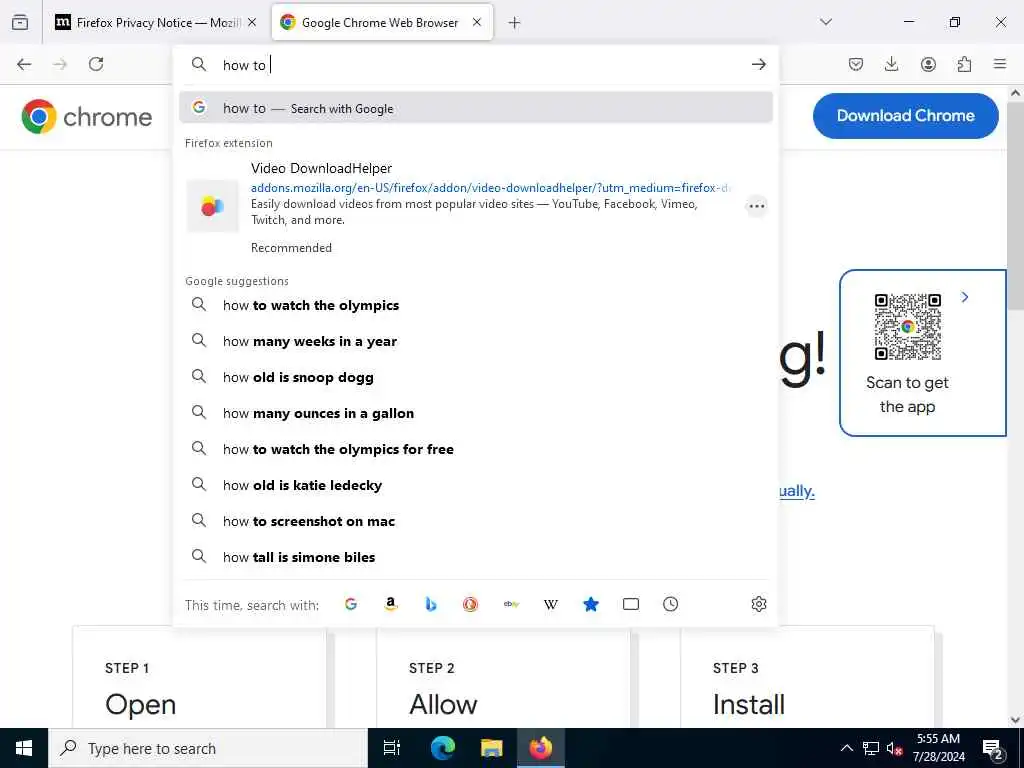Open the network tray icon
Viewport: 1024px width, 768px height.
tap(871, 748)
